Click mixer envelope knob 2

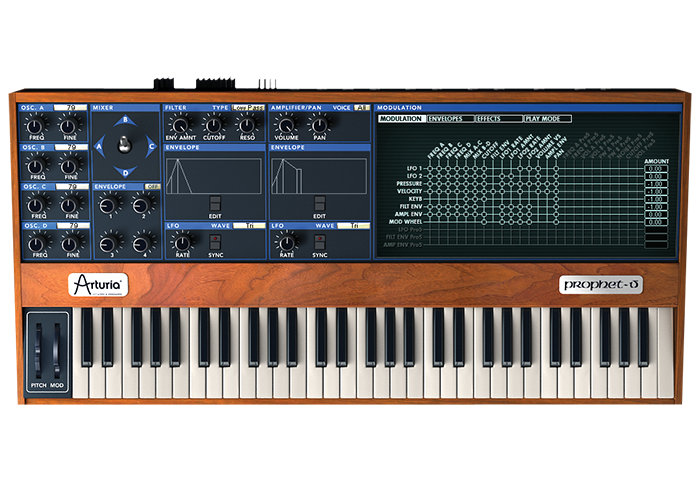click(142, 205)
